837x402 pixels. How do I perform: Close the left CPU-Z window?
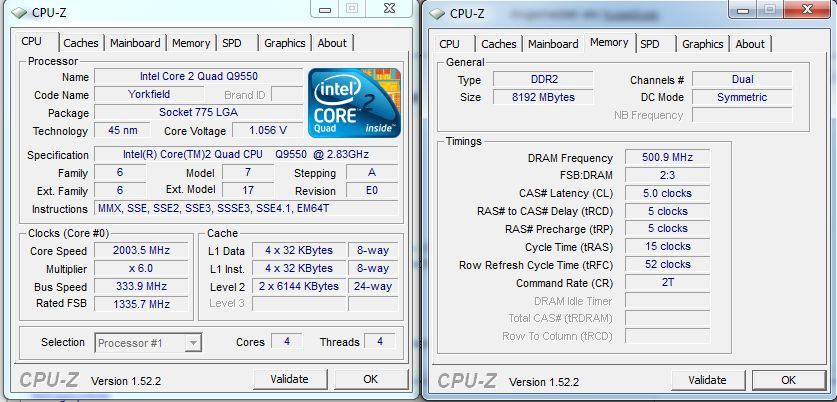coord(389,8)
